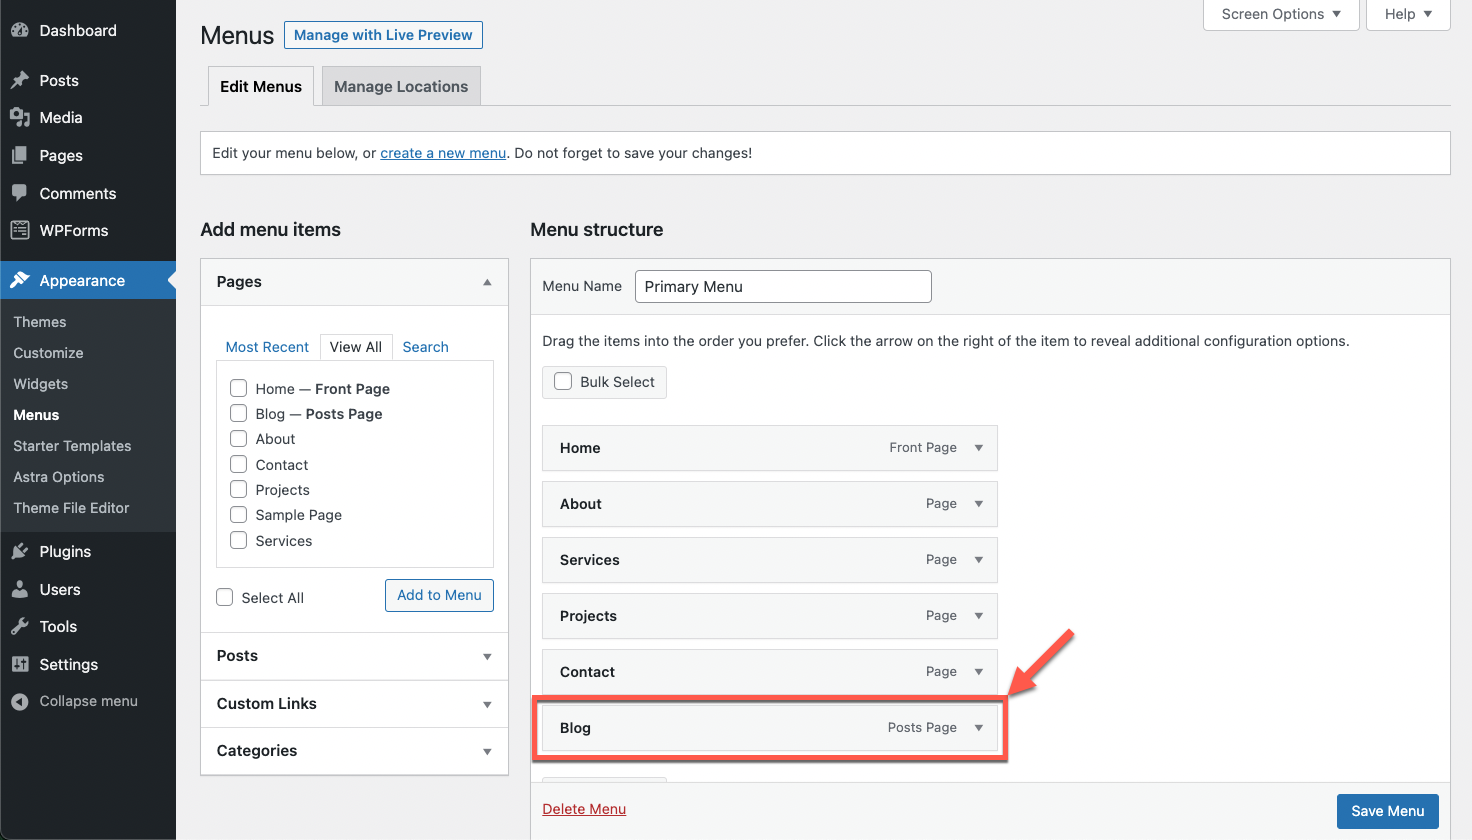Select the Search tab under Pages
This screenshot has height=840, width=1472.
pyautogui.click(x=425, y=347)
